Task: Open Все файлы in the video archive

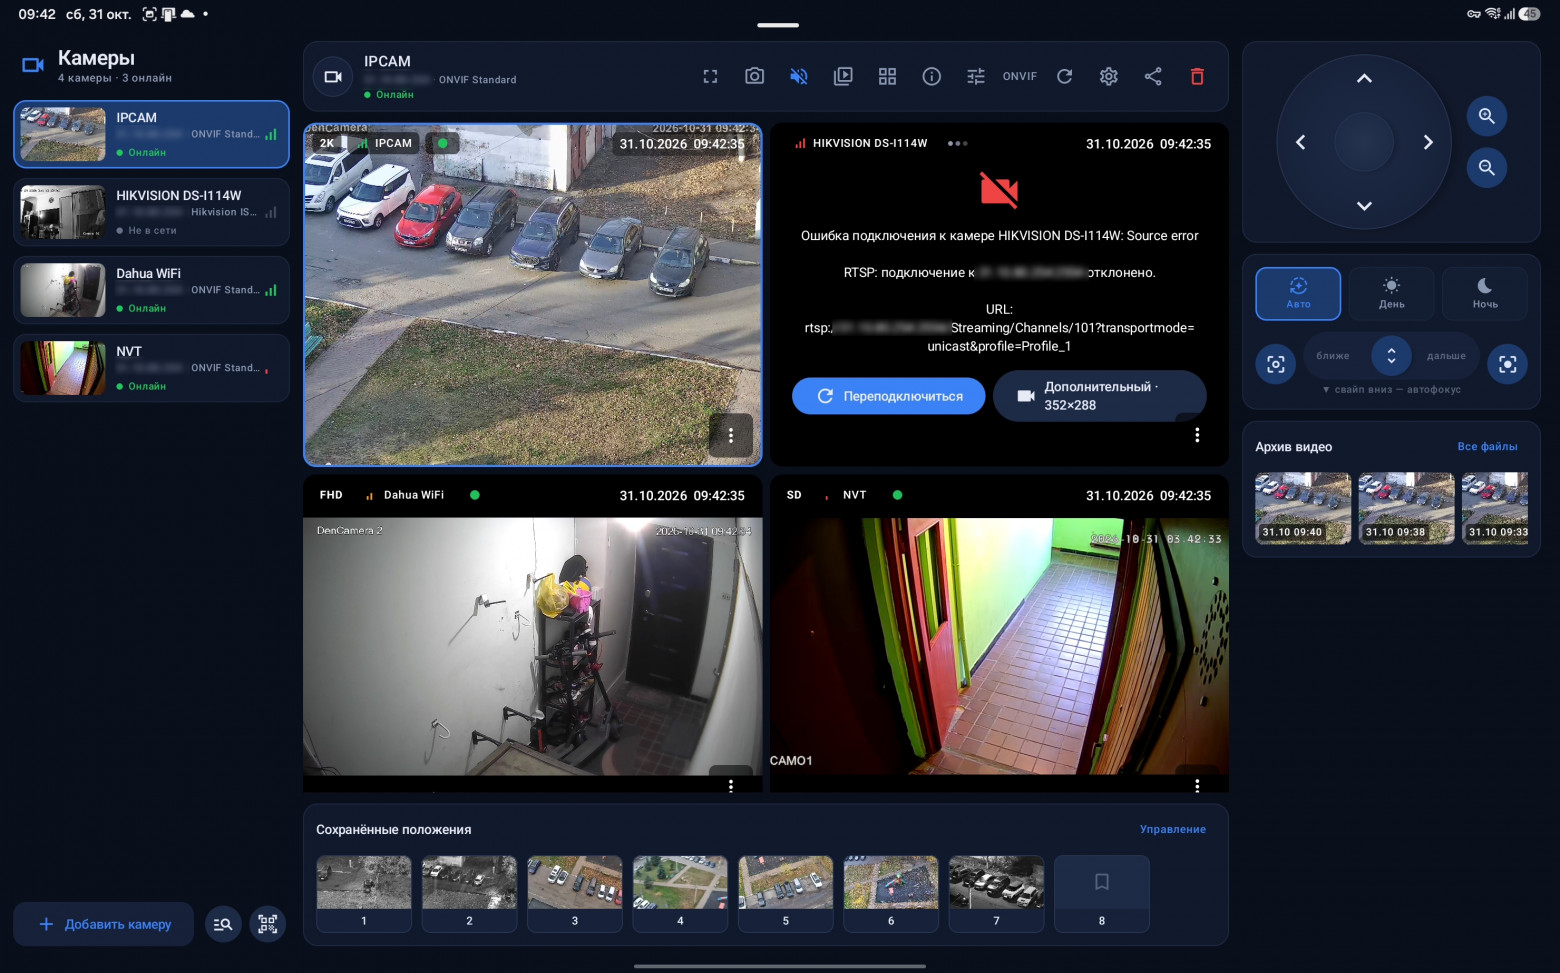Action: pos(1487,447)
